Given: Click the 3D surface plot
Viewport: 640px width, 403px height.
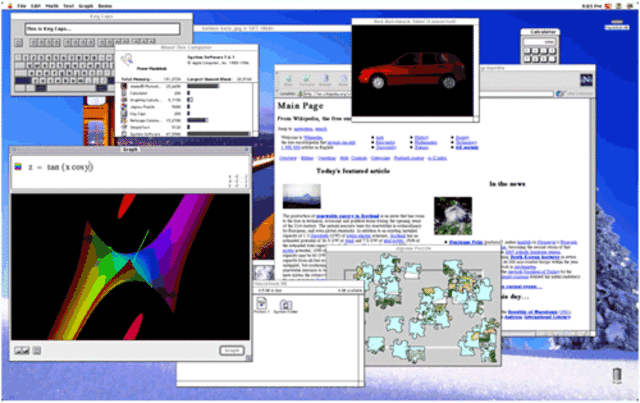Looking at the screenshot, I should pyautogui.click(x=130, y=267).
